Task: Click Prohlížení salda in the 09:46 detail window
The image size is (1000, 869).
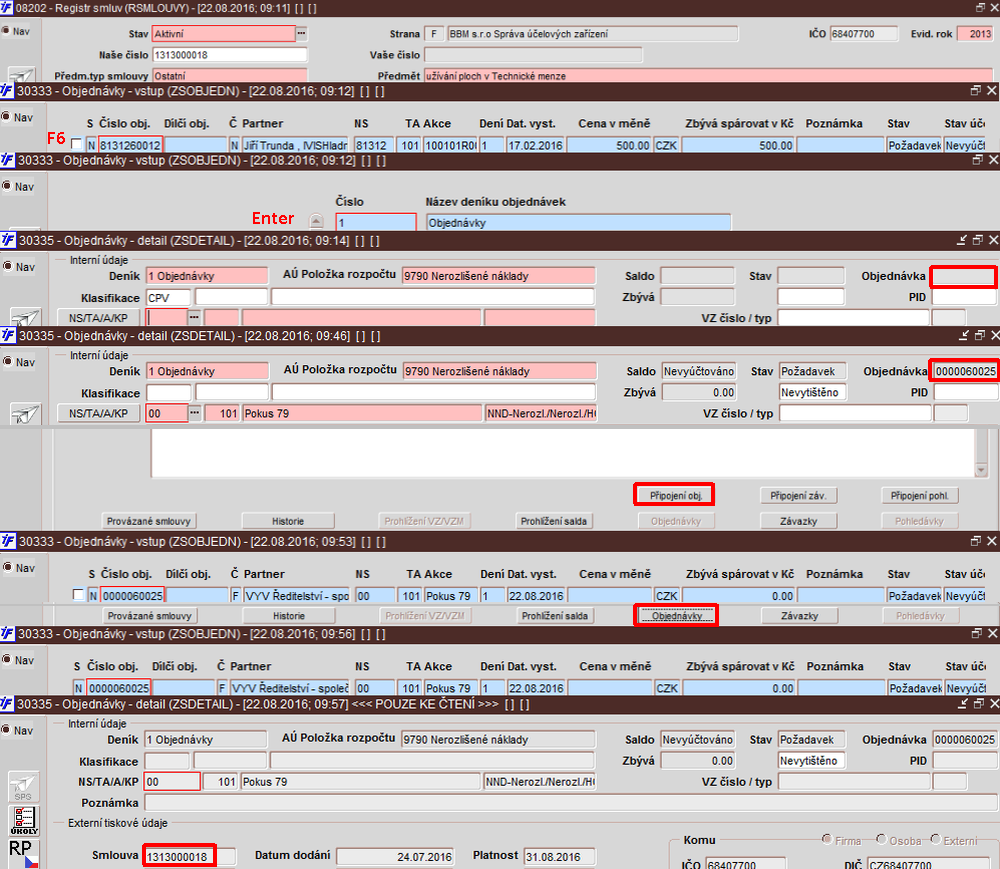Action: coord(554,521)
